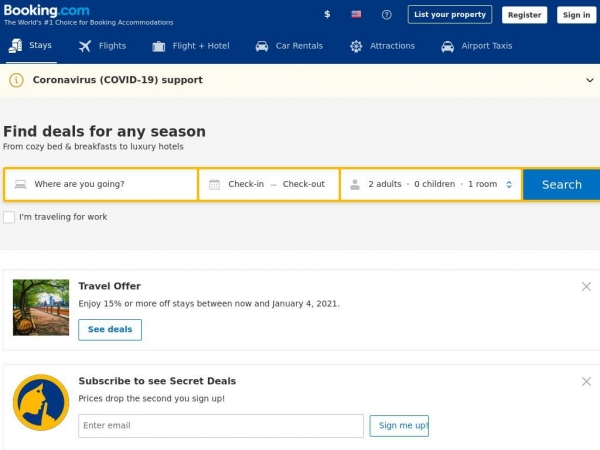Click the Coronavirus info circle icon
The width and height of the screenshot is (600, 450).
point(16,80)
